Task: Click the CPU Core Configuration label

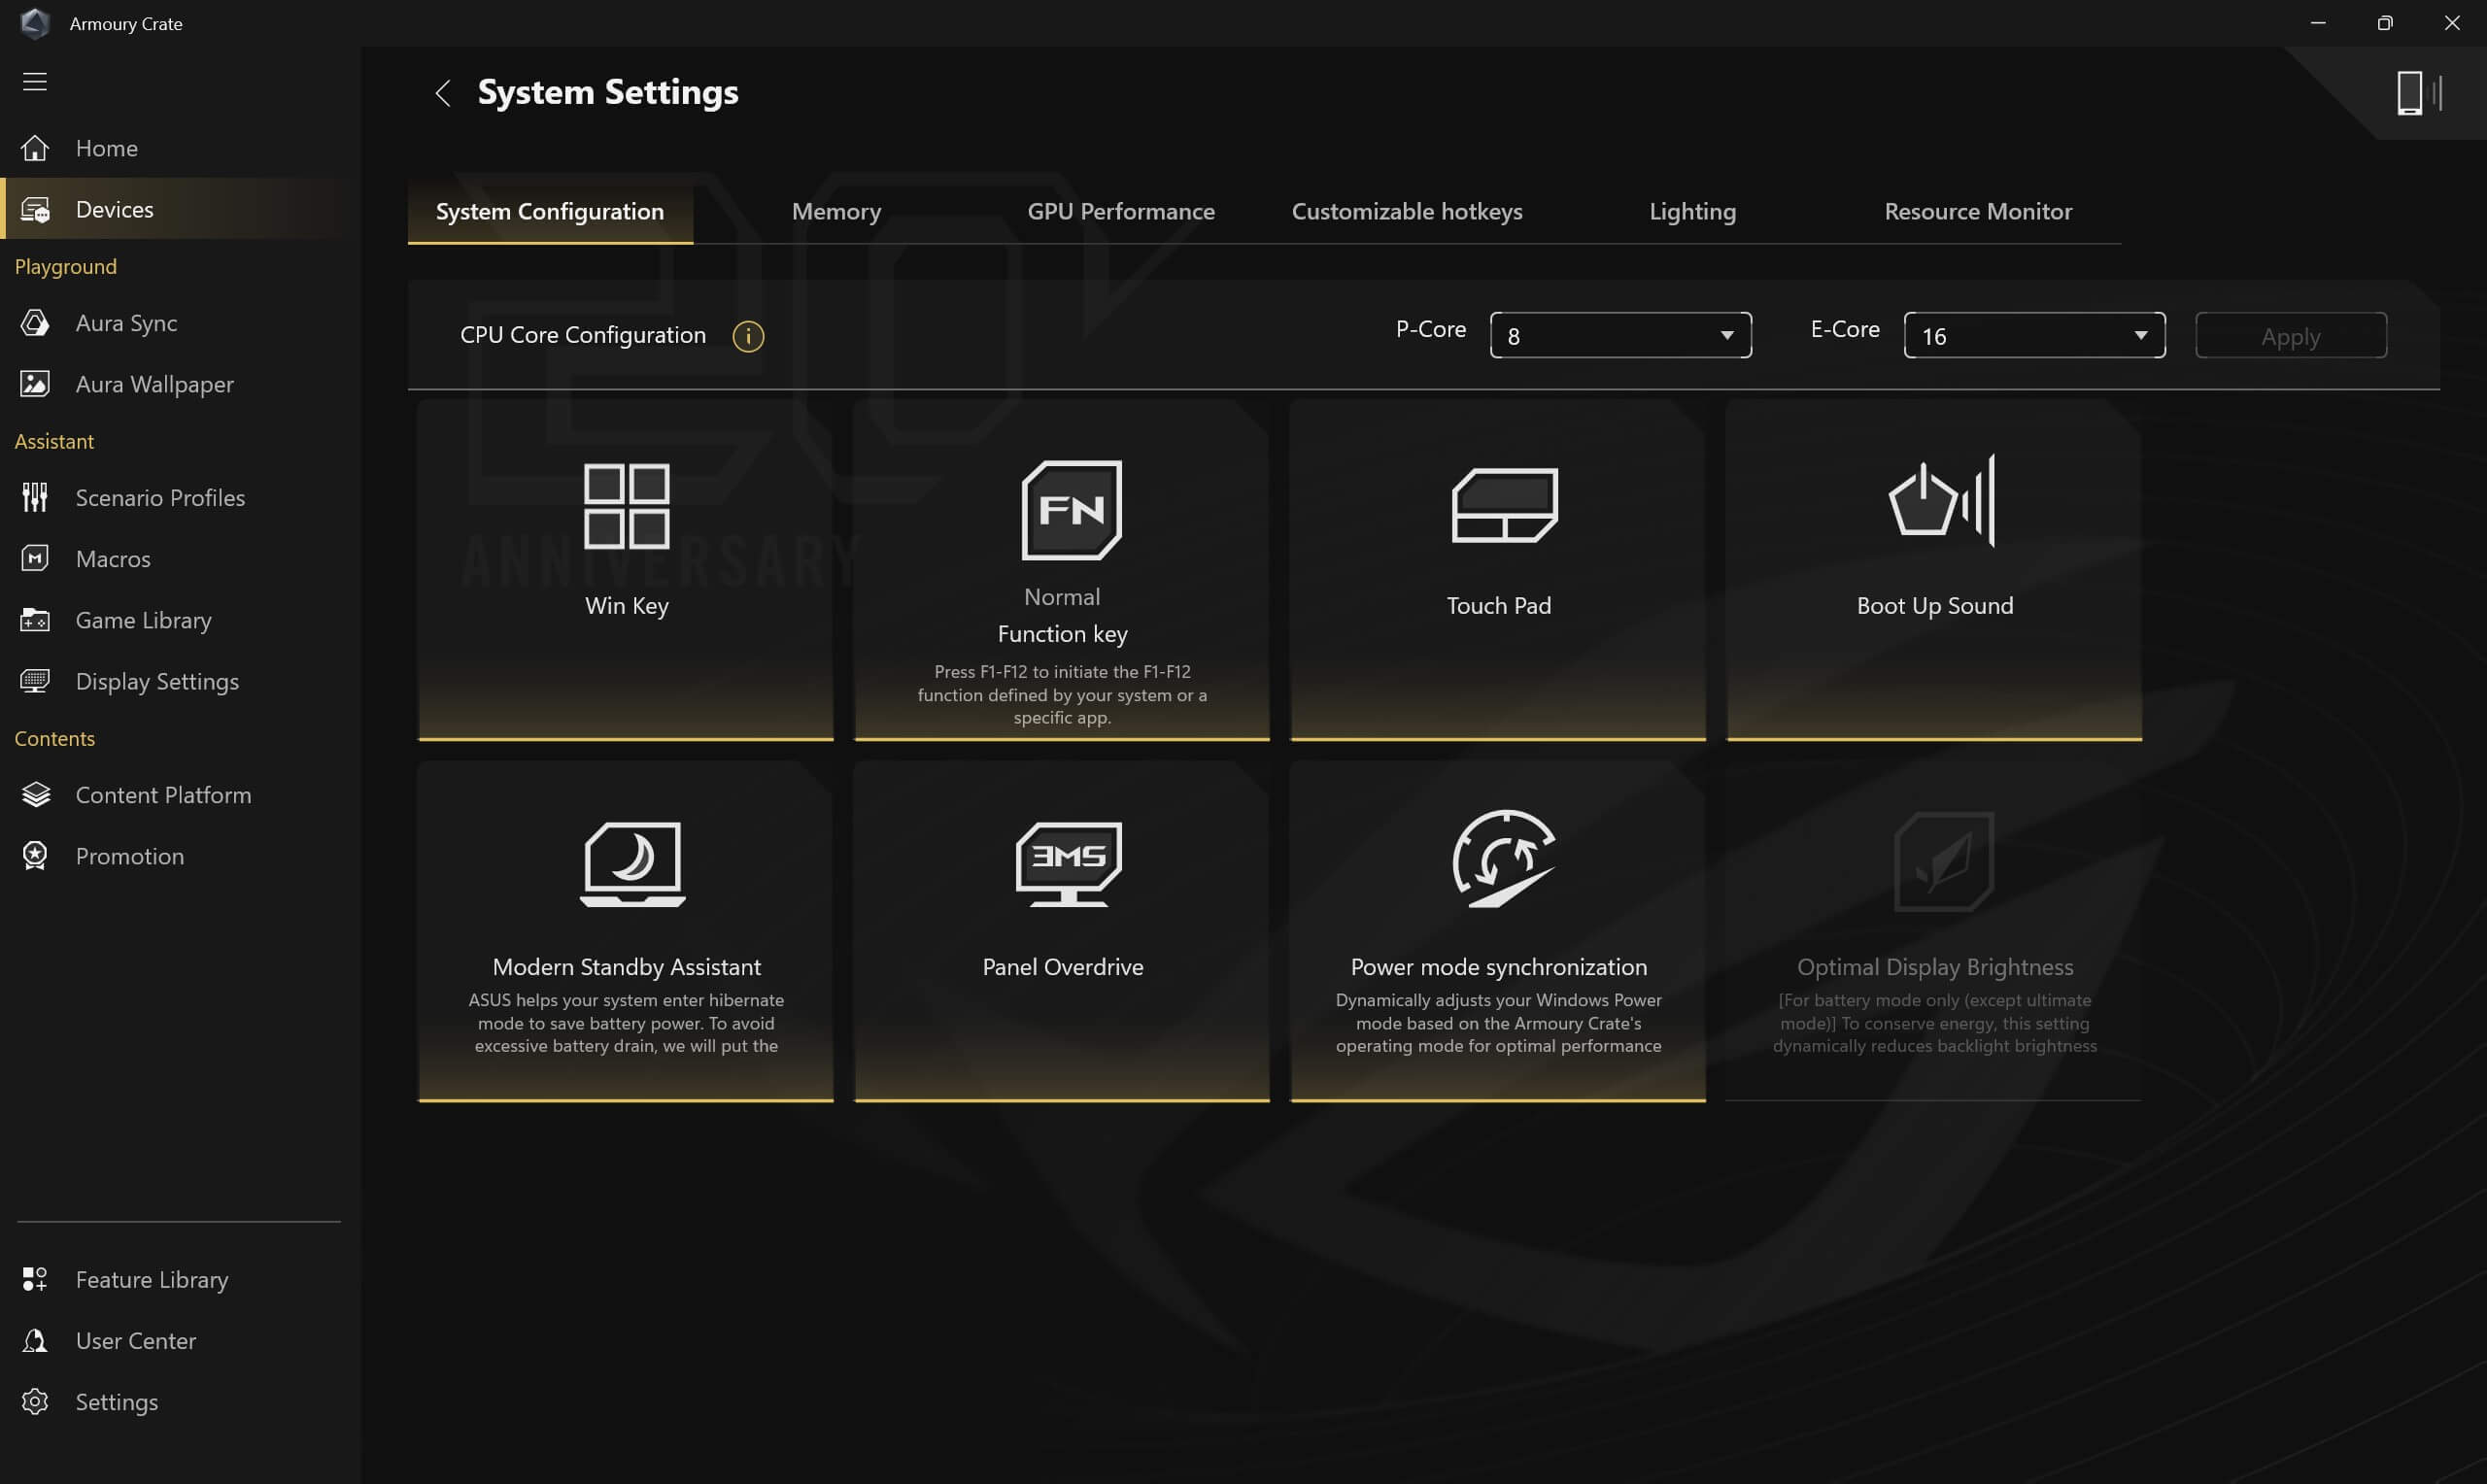Action: [x=583, y=335]
